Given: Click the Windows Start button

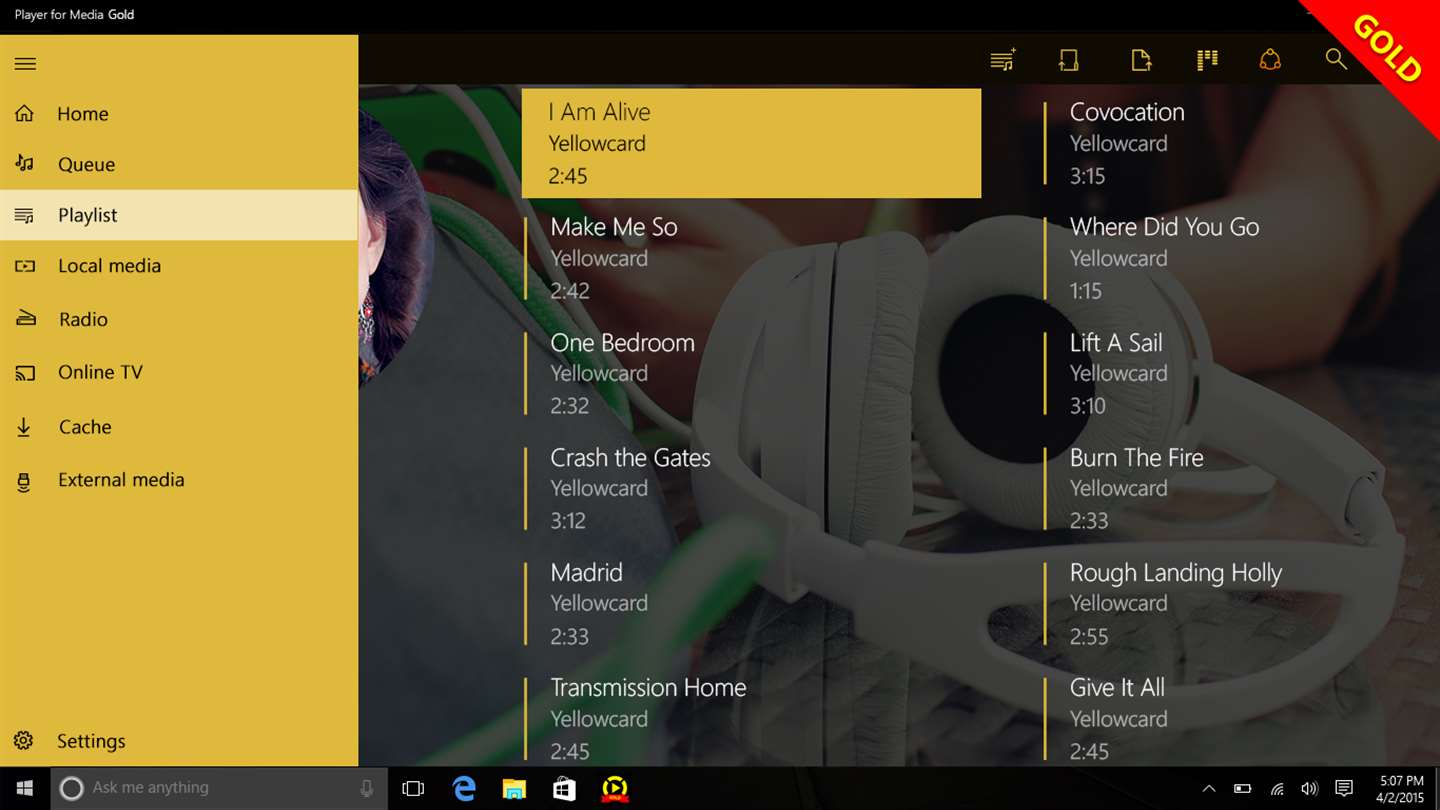Looking at the screenshot, I should click(x=25, y=788).
